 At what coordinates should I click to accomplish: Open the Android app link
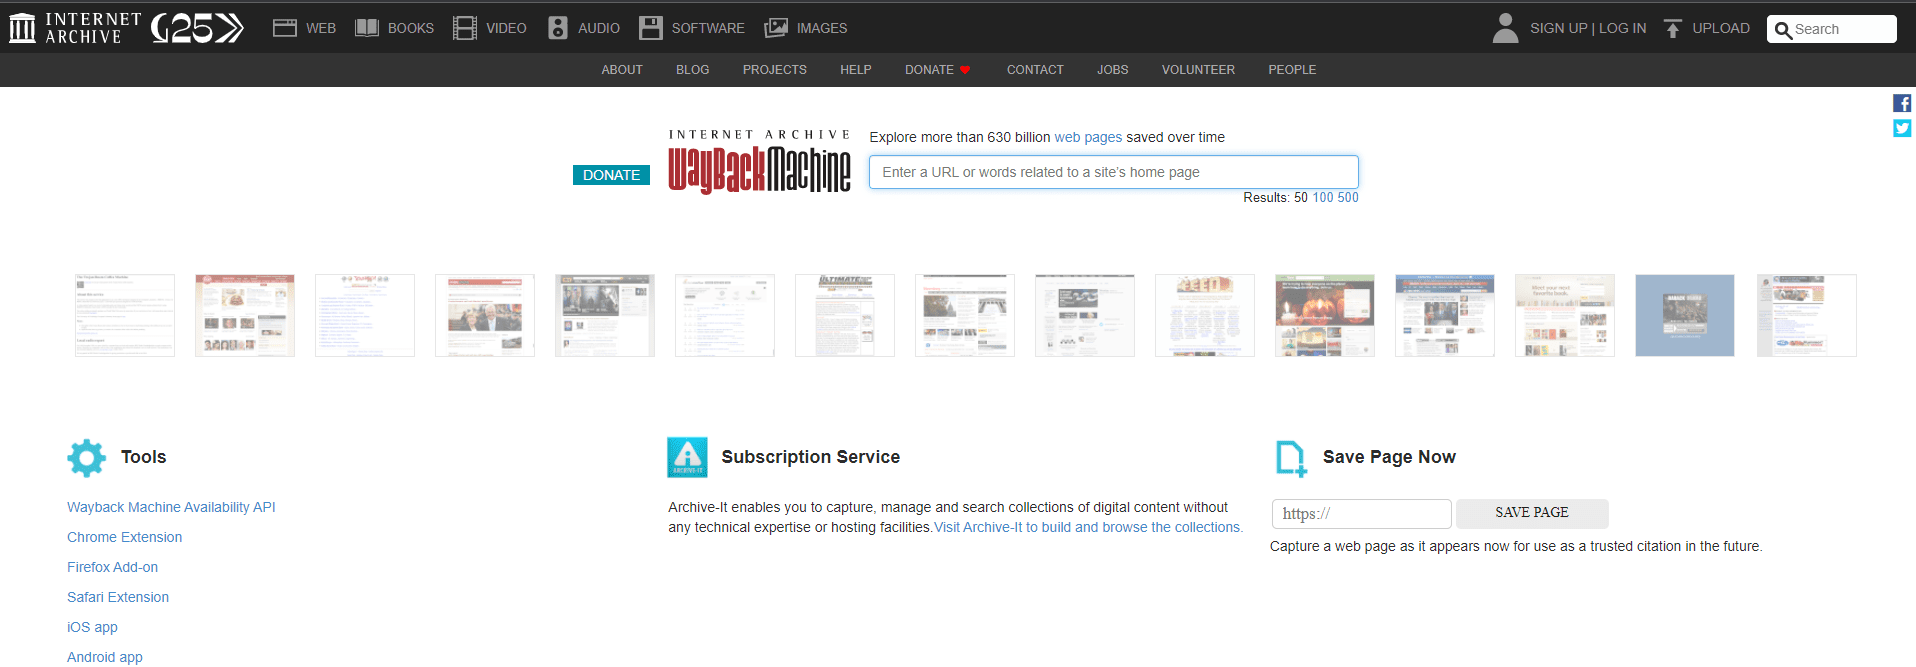click(104, 657)
